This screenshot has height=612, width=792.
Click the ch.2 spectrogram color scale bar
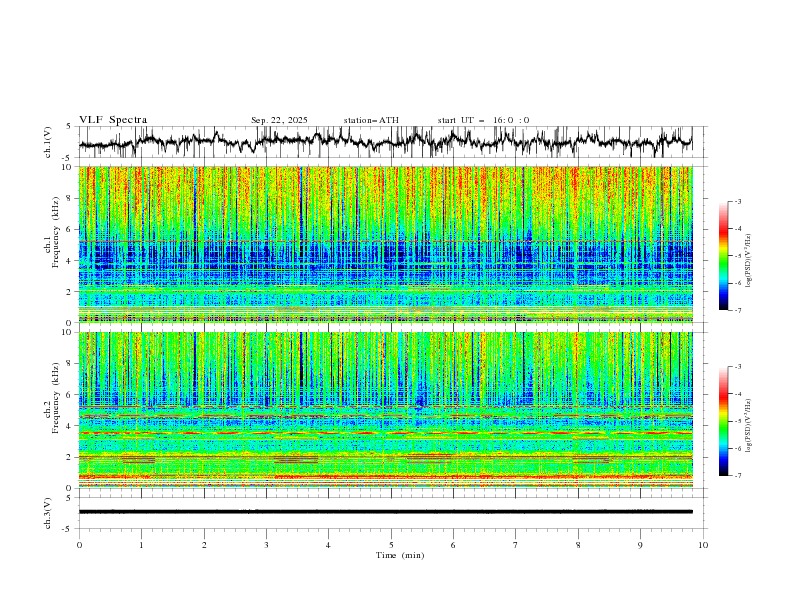pyautogui.click(x=724, y=421)
